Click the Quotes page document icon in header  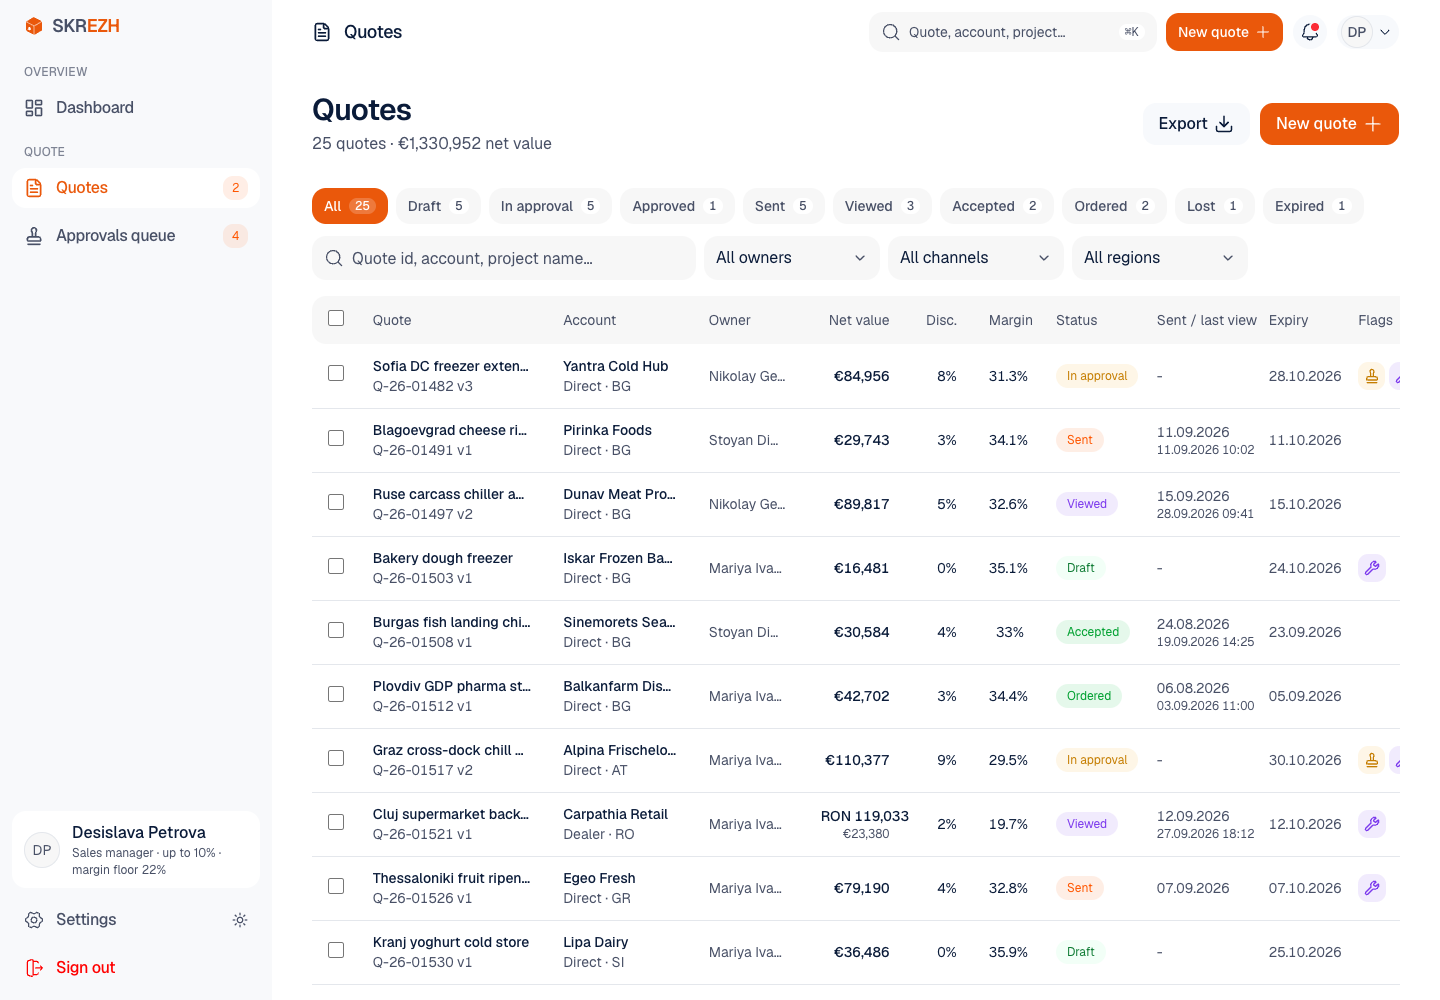tap(322, 32)
